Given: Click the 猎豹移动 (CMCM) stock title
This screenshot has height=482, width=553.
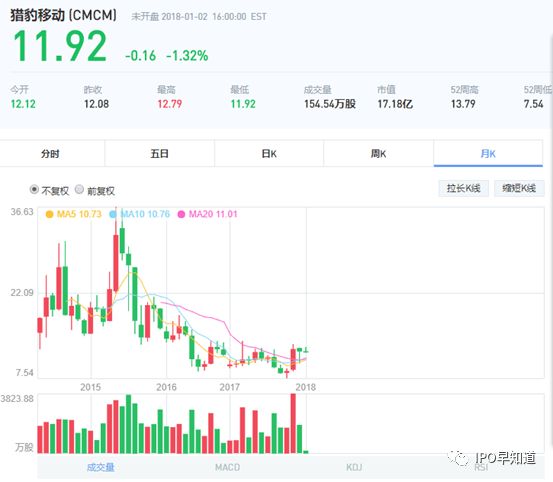Looking at the screenshot, I should pos(63,16).
